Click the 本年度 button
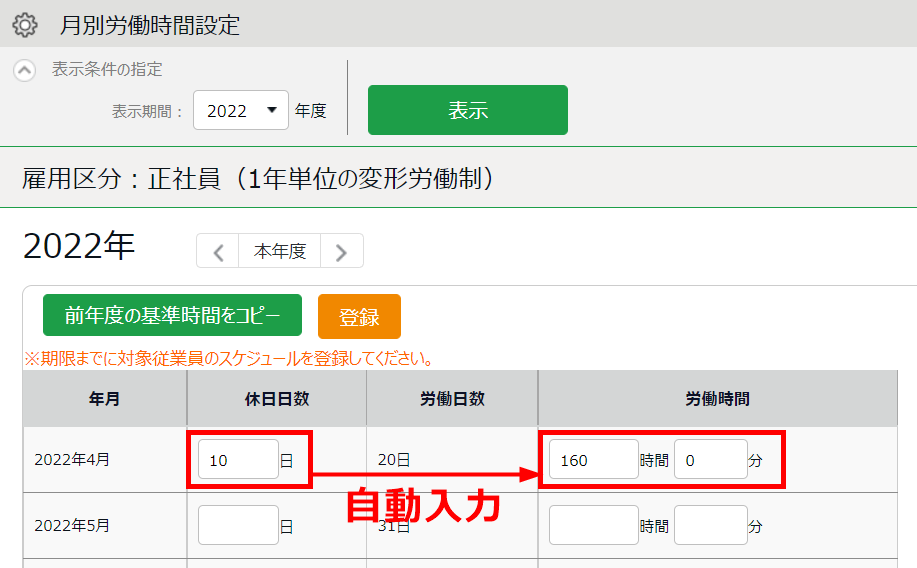The width and height of the screenshot is (917, 568). click(x=280, y=251)
